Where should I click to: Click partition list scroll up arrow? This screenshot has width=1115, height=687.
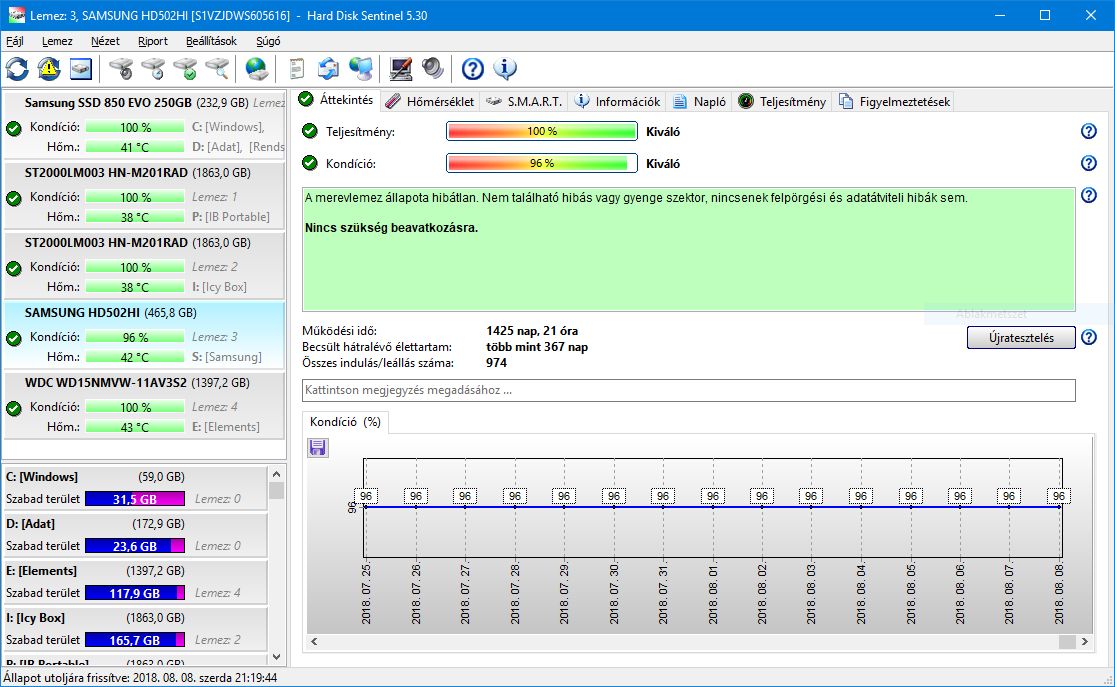(x=277, y=474)
